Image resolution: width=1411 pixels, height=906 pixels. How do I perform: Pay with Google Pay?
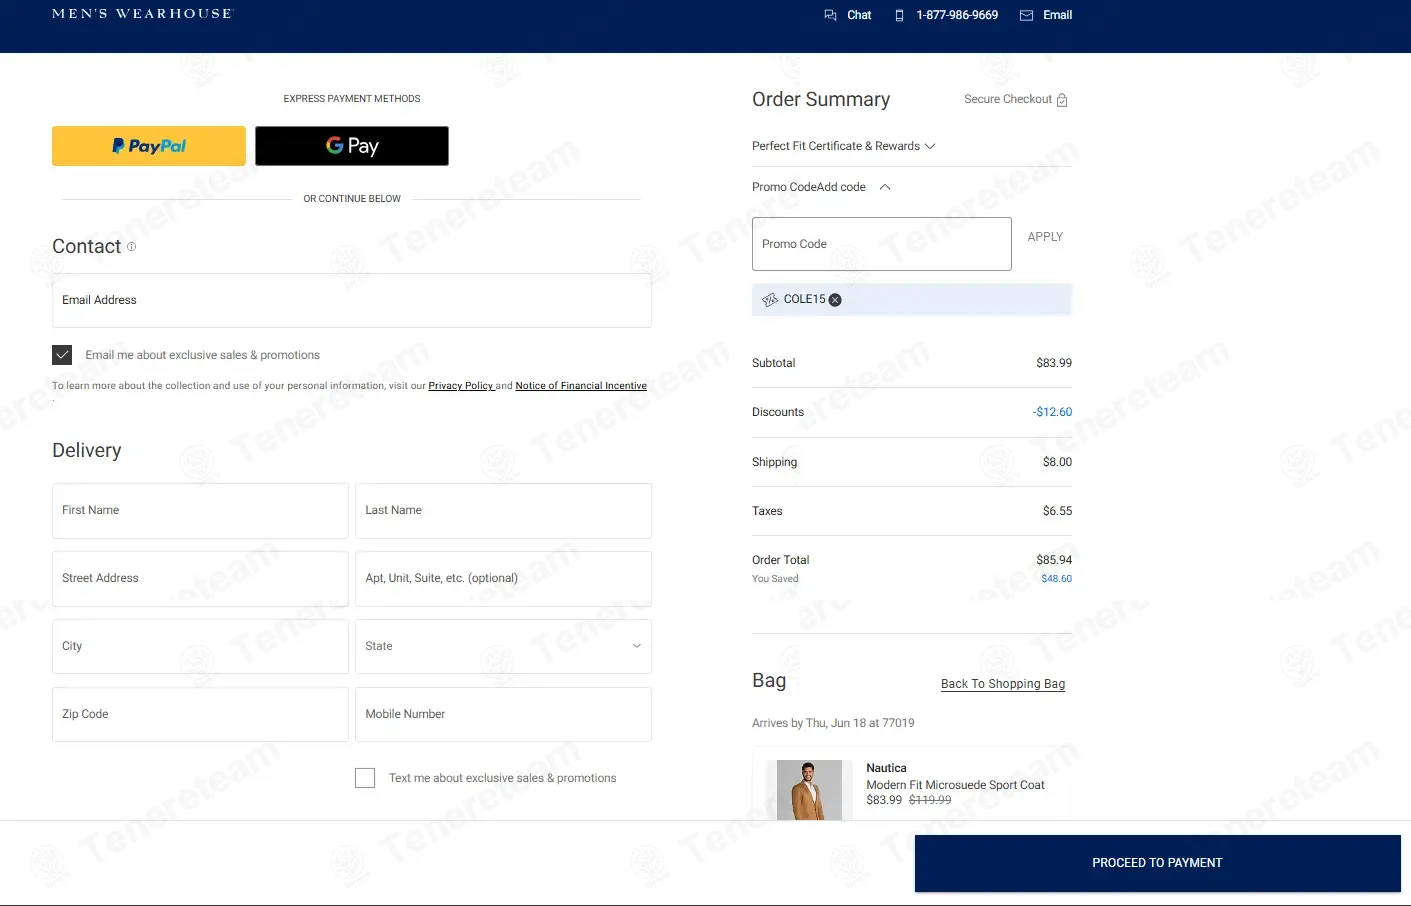pos(352,146)
